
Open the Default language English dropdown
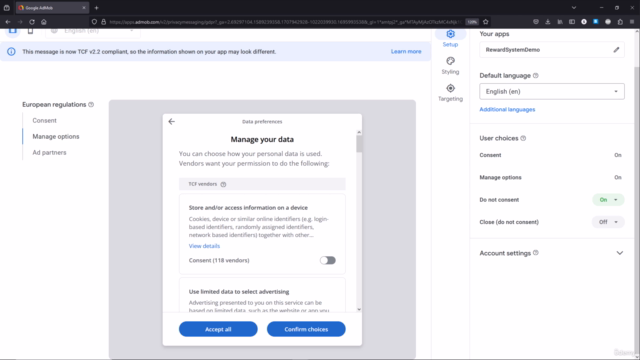(x=552, y=91)
